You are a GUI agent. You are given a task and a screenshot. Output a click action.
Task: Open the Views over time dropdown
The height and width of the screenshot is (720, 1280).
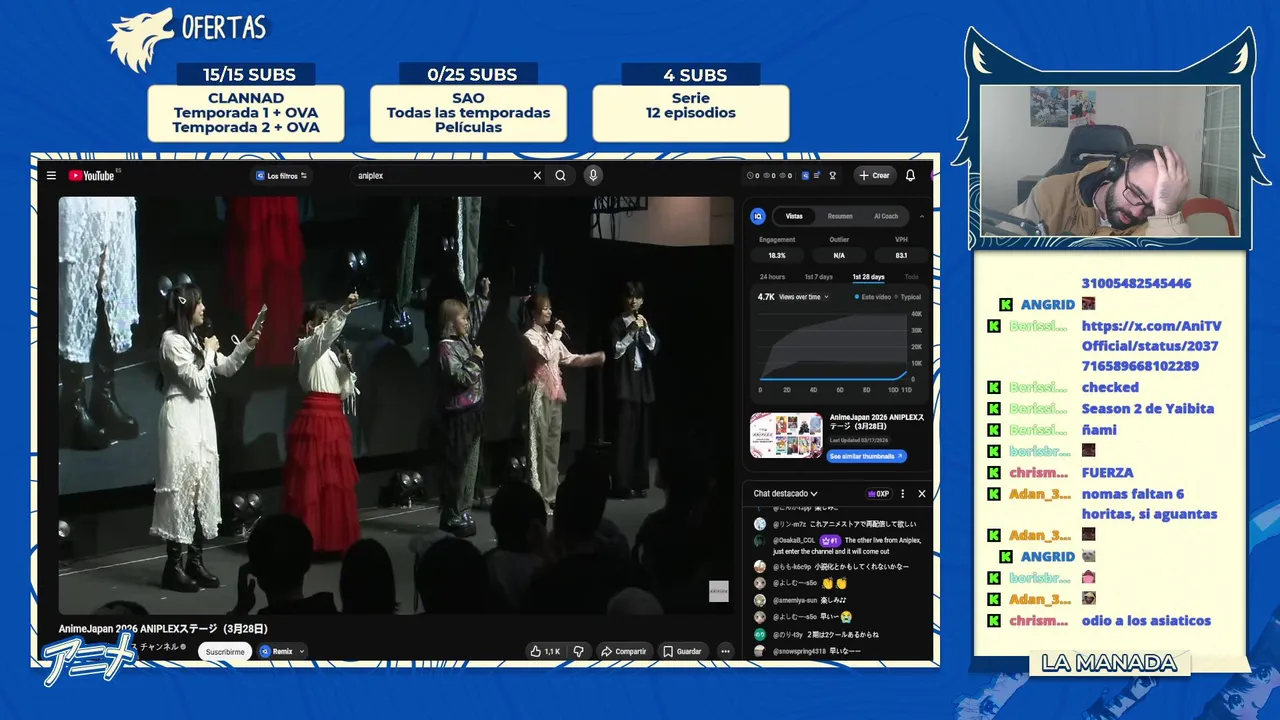tap(803, 297)
